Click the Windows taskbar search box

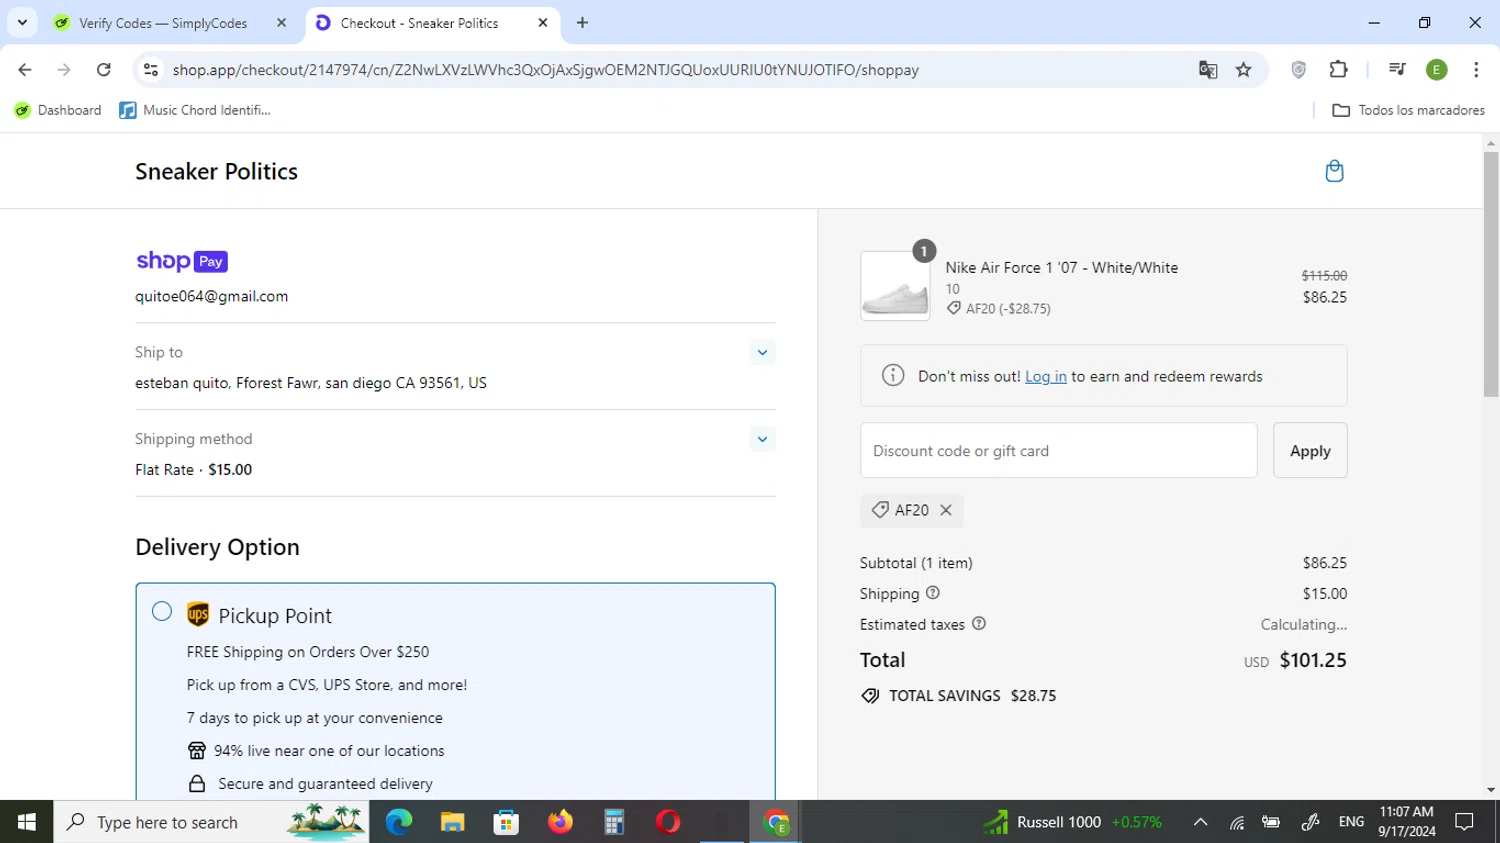[x=211, y=822]
